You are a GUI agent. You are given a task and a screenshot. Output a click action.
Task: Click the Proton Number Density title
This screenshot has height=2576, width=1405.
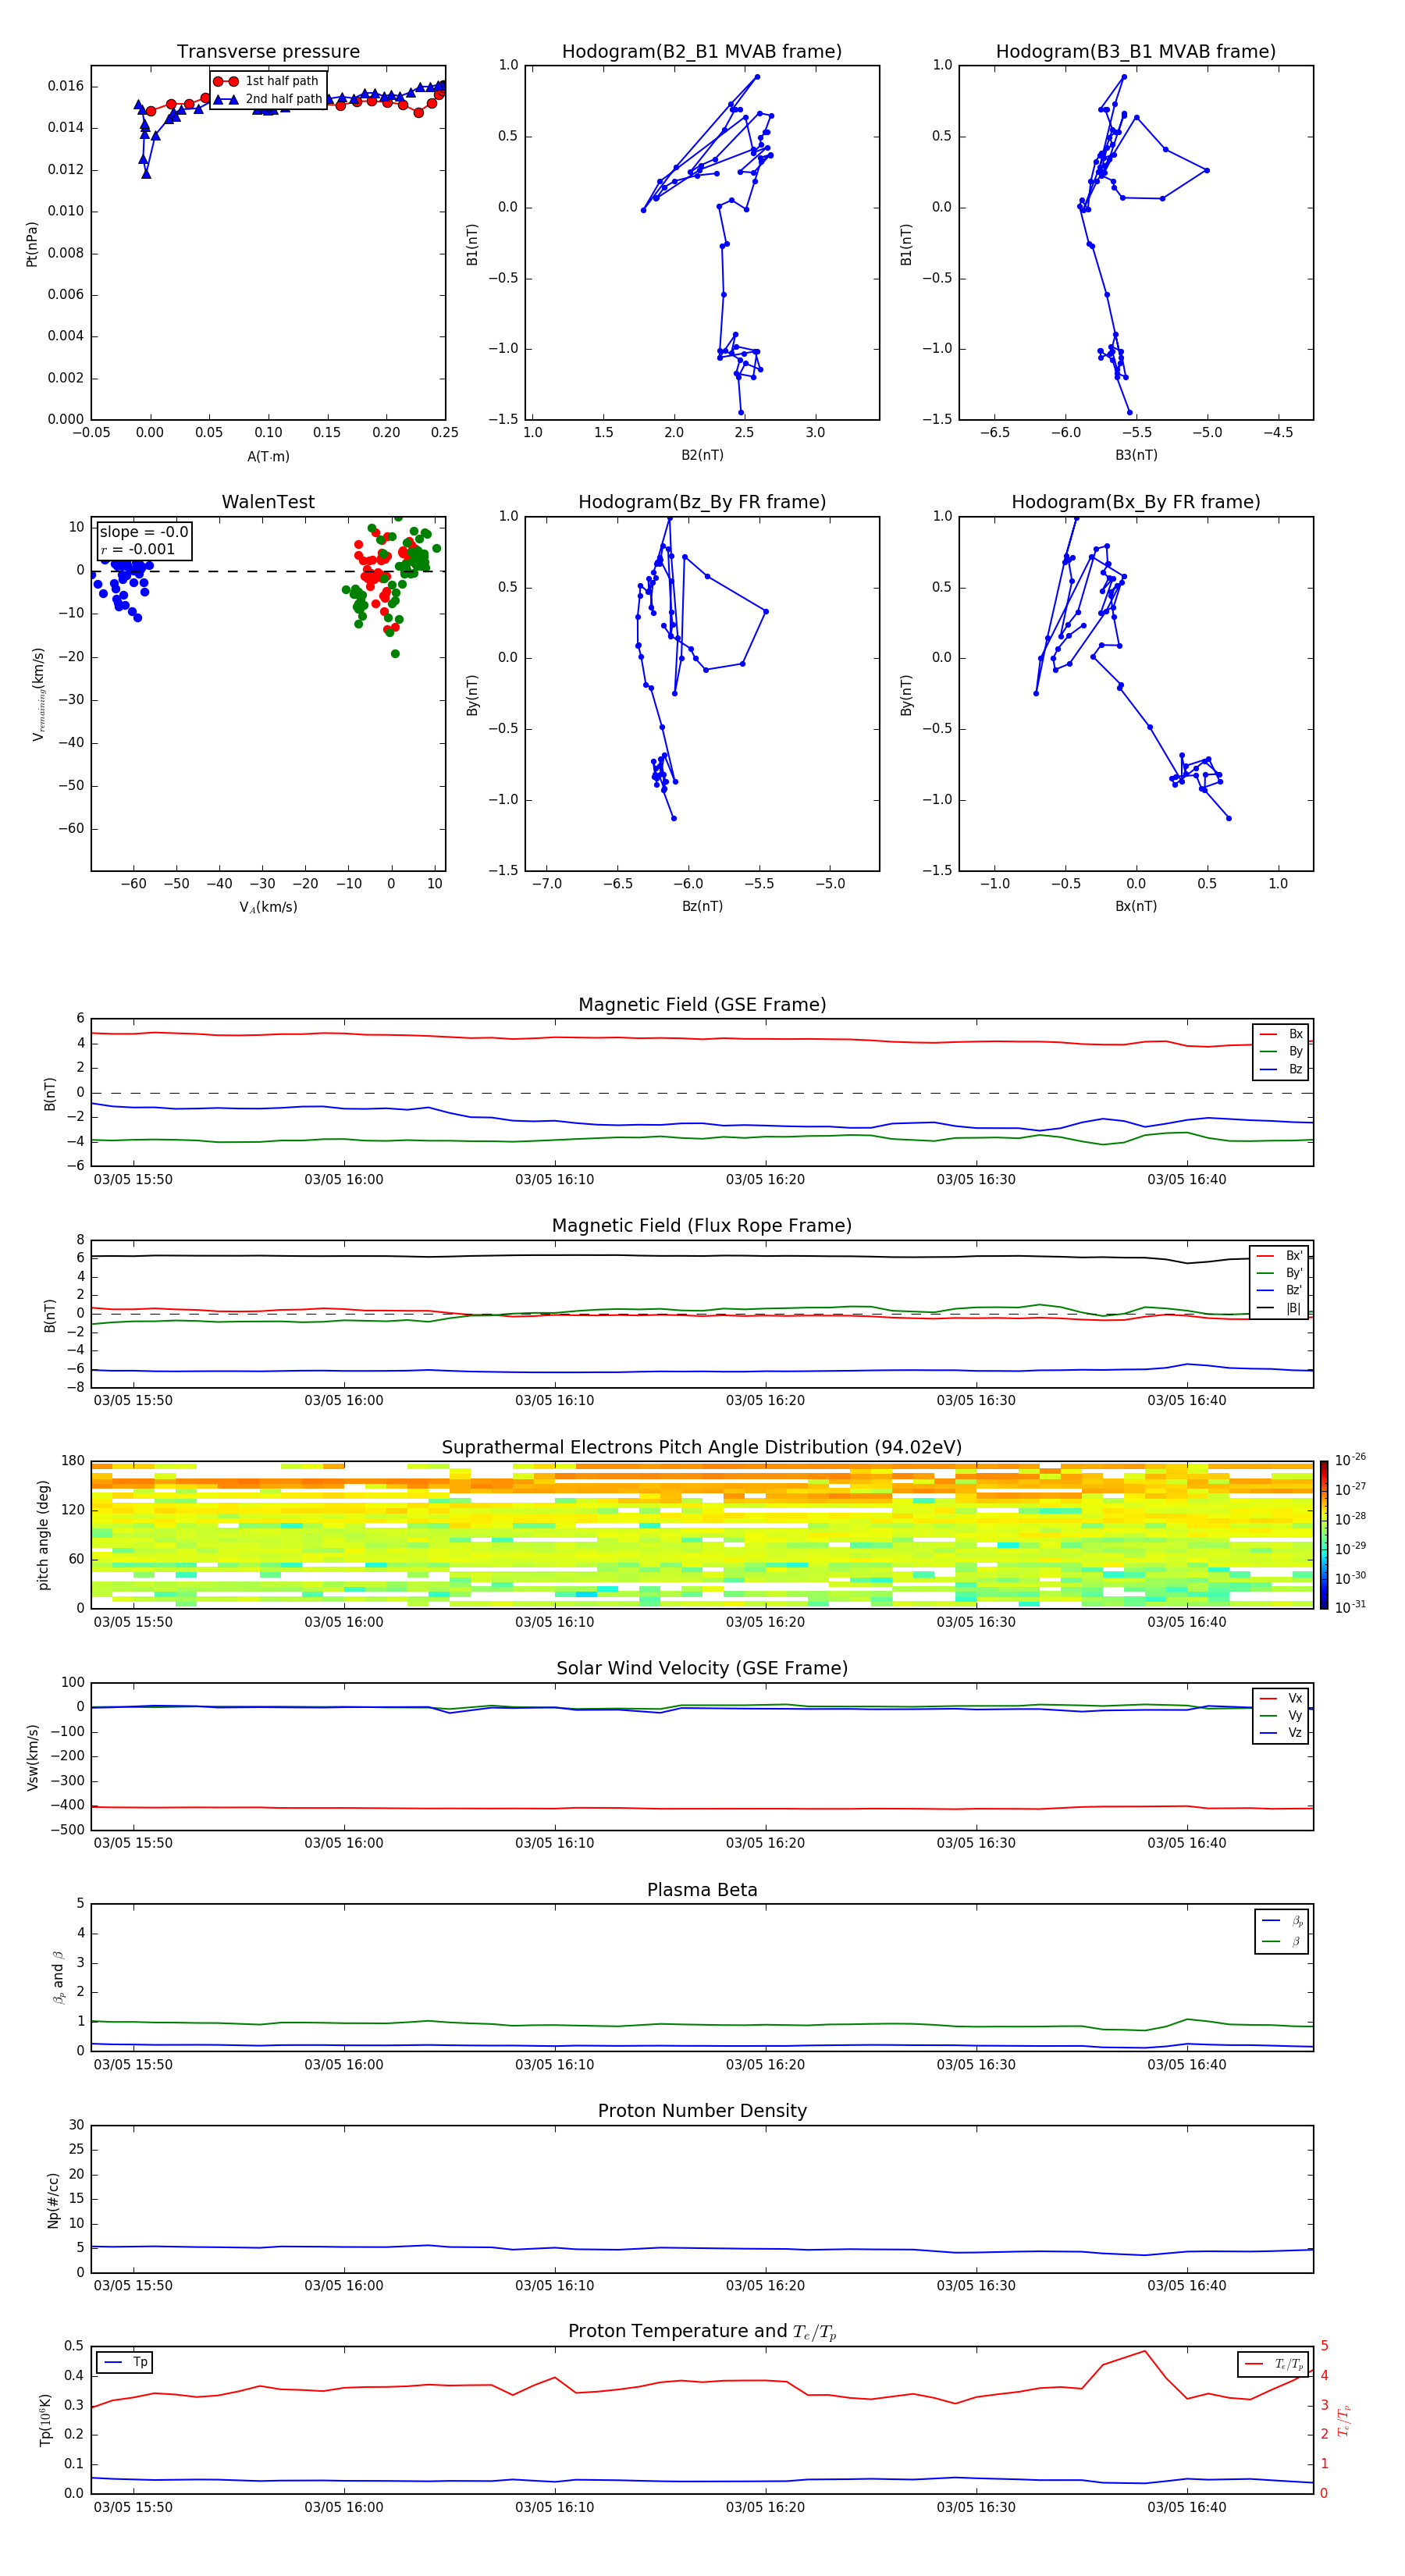[702, 2111]
